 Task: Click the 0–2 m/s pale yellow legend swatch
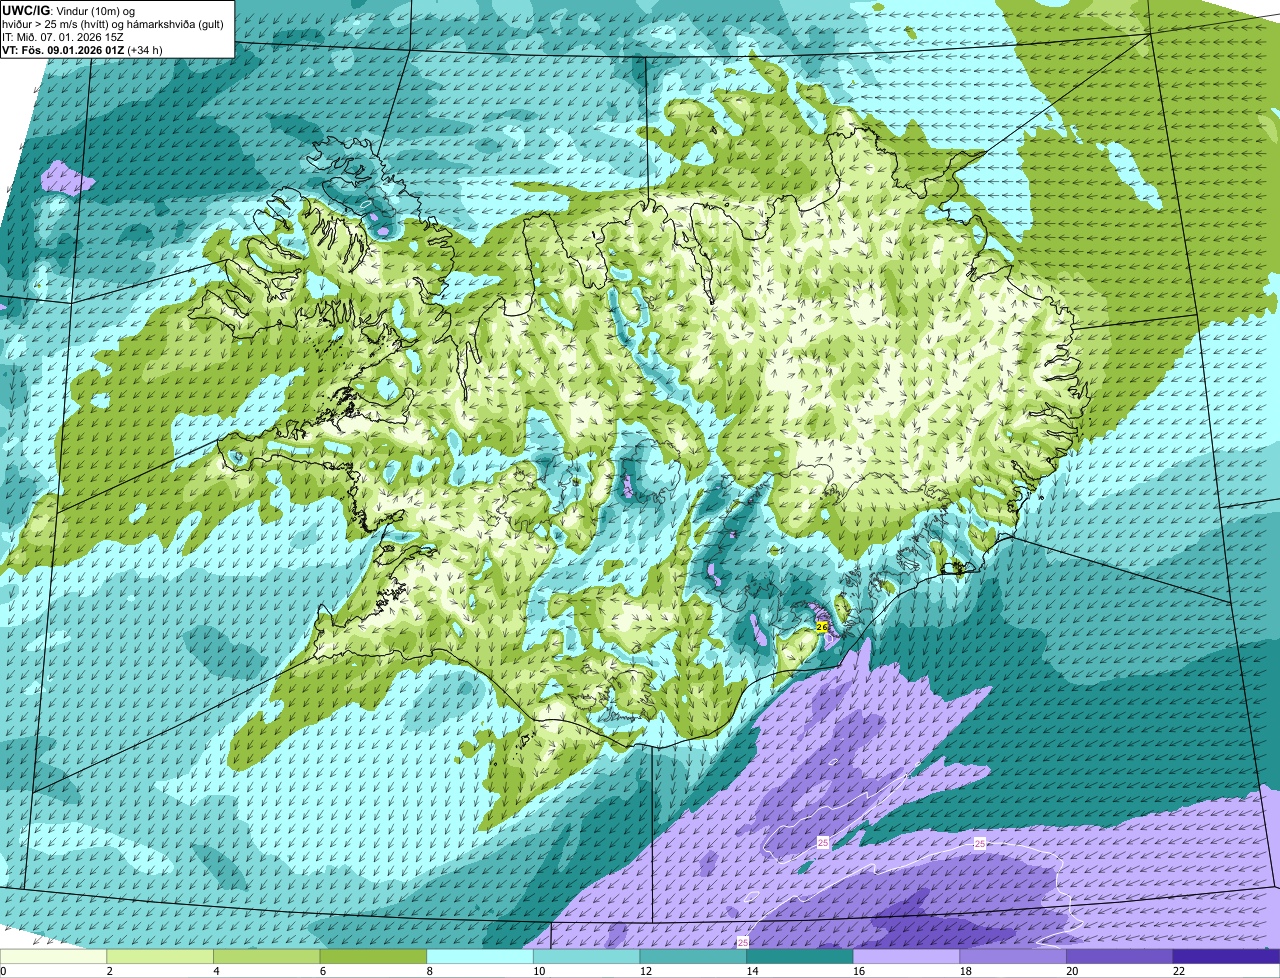tap(53, 956)
